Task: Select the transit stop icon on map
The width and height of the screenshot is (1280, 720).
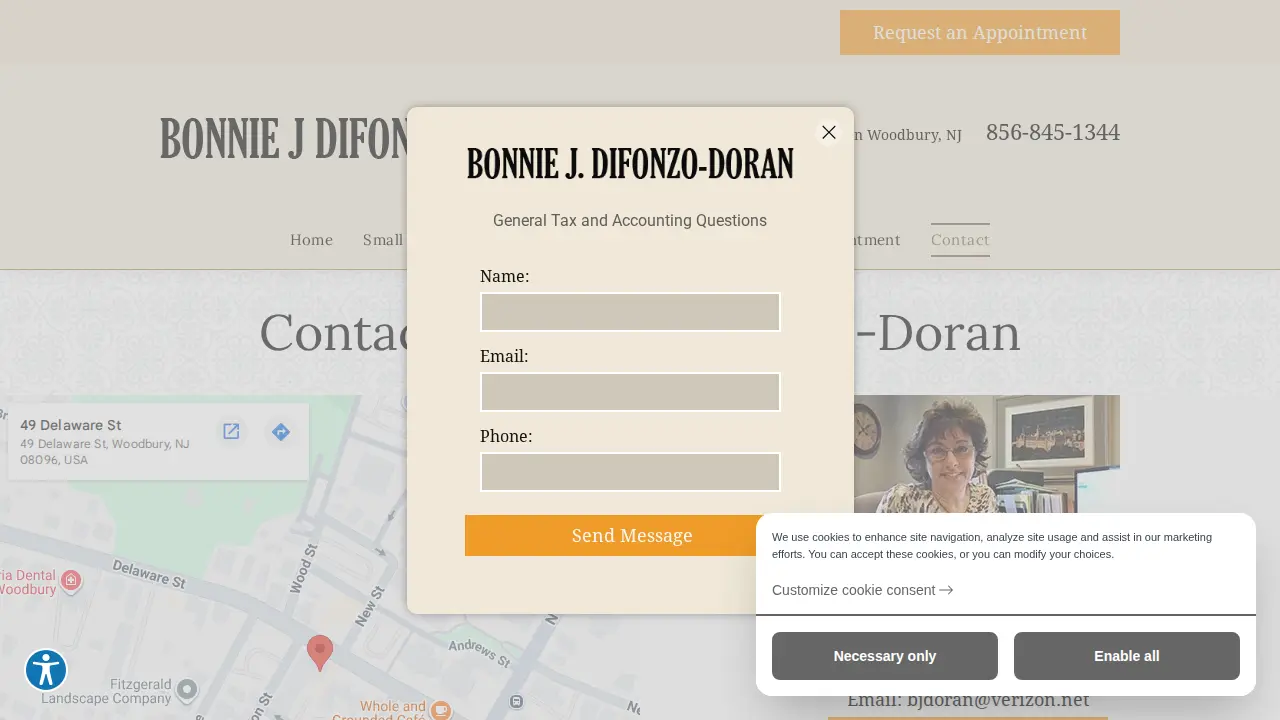Action: point(516,701)
